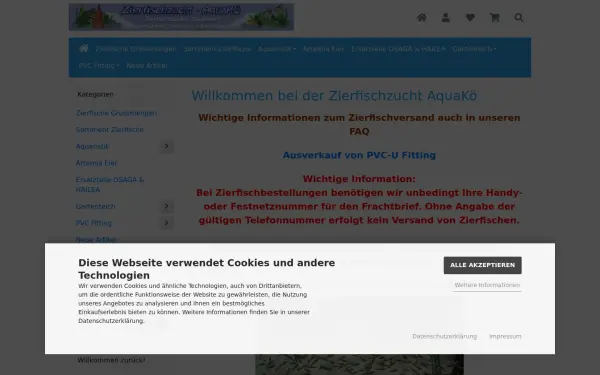The width and height of the screenshot is (600, 375).
Task: Open the user account icon
Action: point(445,18)
